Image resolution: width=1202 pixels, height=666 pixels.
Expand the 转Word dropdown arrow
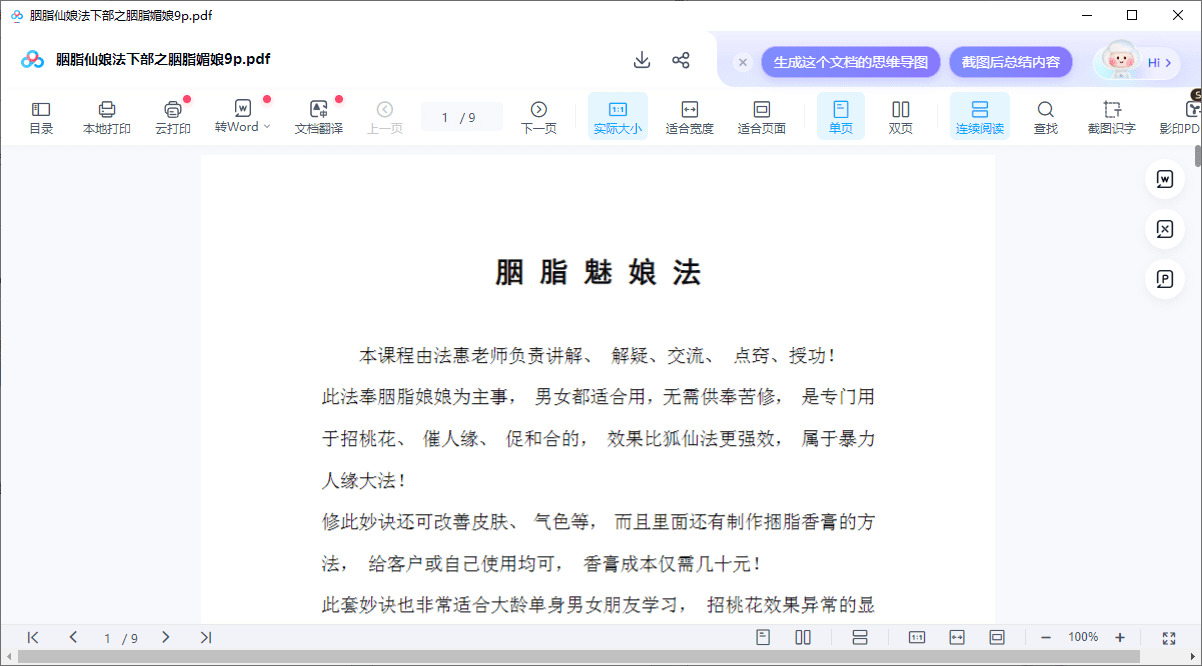267,127
